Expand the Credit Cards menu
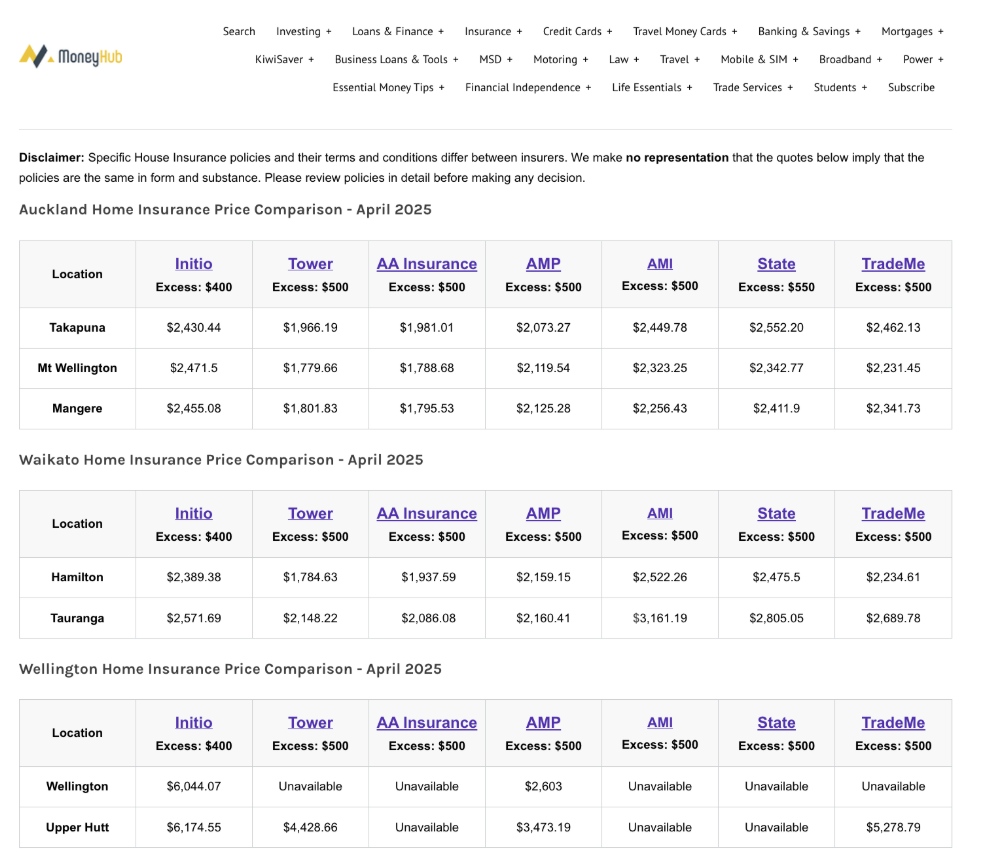 click(577, 31)
